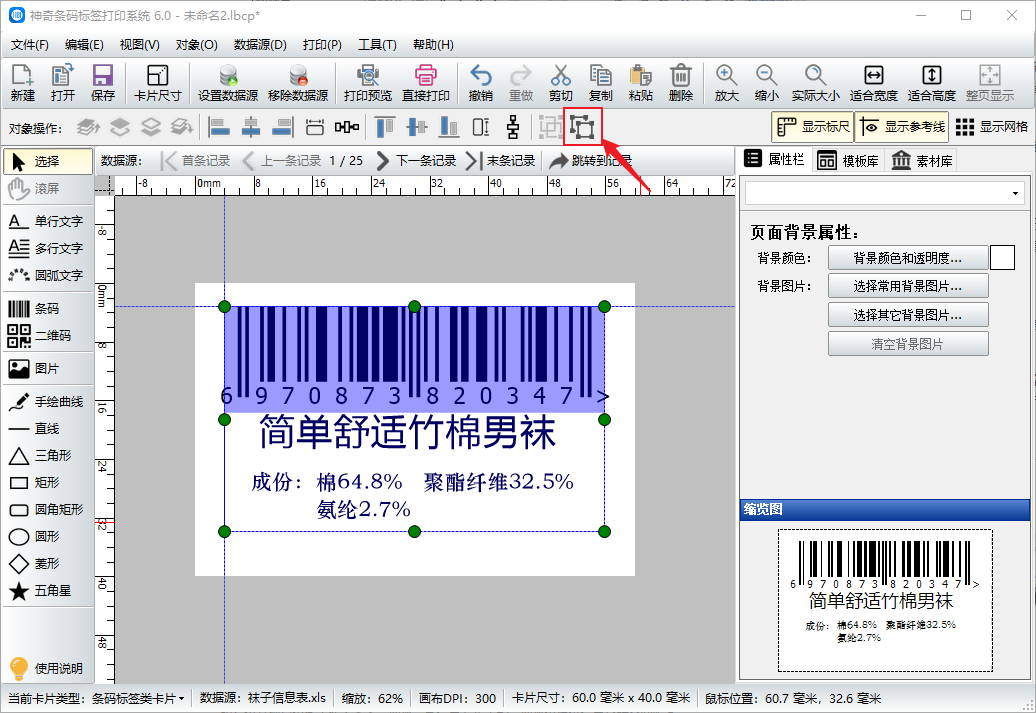The width and height of the screenshot is (1036, 713).
Task: Undo the last action with 撤销
Action: coord(480,83)
